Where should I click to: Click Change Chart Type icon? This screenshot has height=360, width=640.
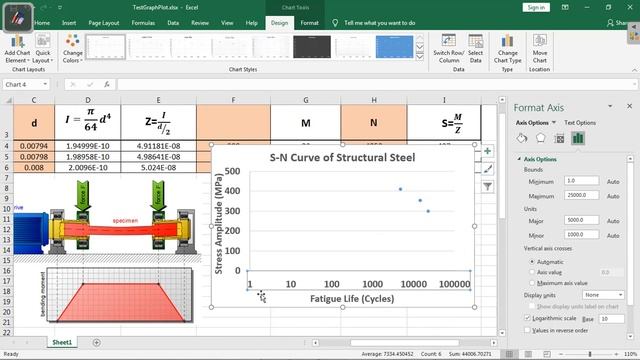(x=507, y=49)
